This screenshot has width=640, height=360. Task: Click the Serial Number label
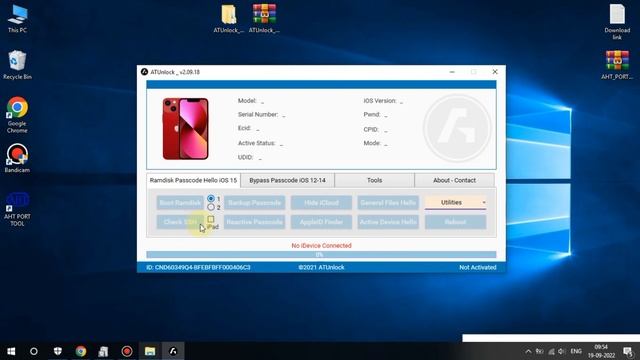pos(258,114)
